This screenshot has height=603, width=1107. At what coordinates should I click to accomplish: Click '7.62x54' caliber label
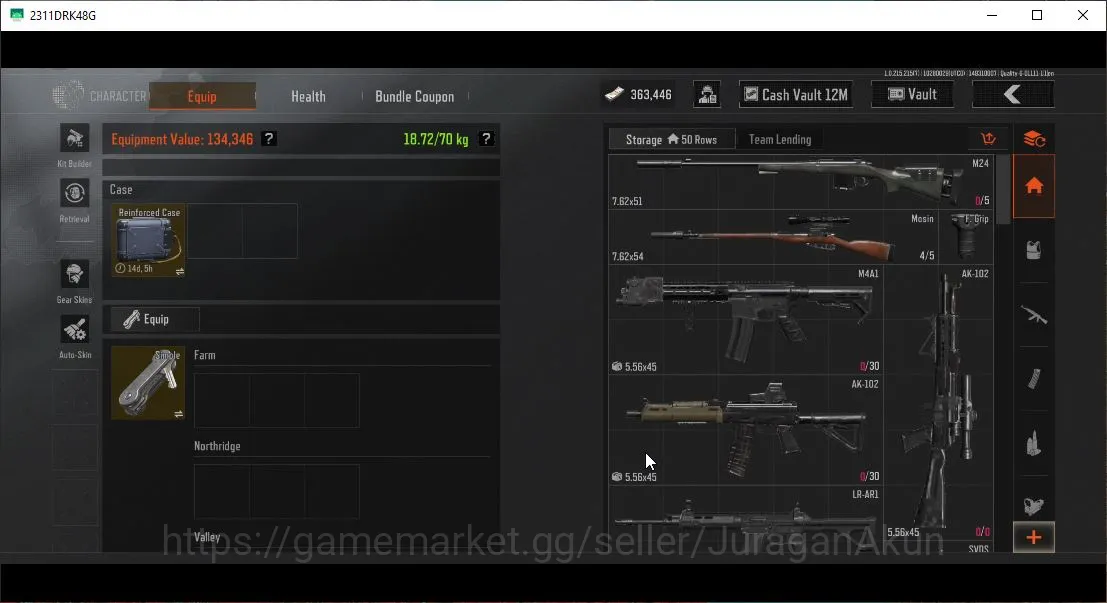(x=628, y=256)
